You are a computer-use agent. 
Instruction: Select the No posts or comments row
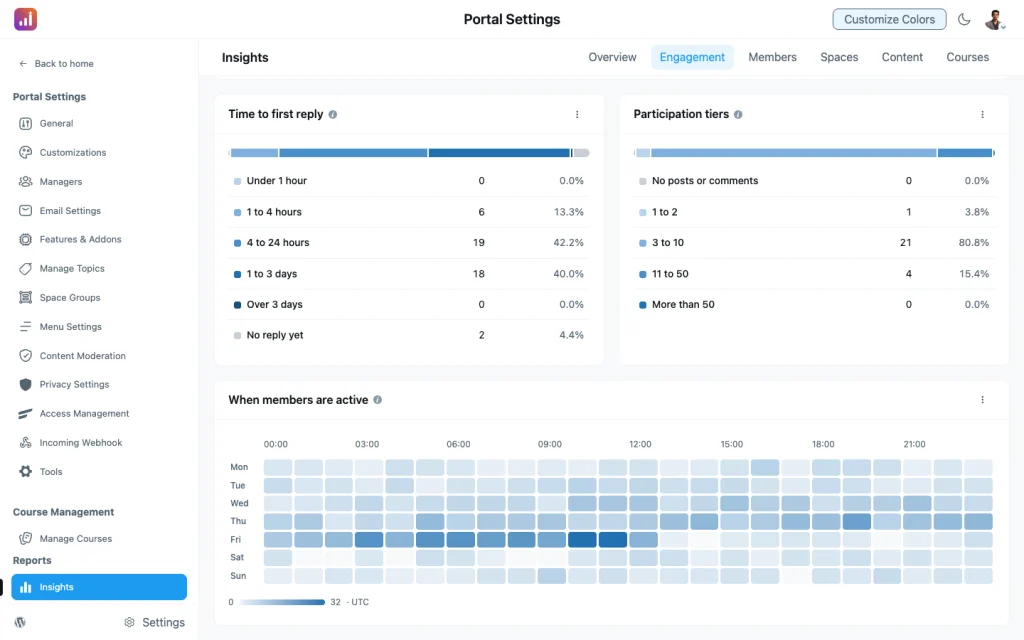[x=814, y=181]
